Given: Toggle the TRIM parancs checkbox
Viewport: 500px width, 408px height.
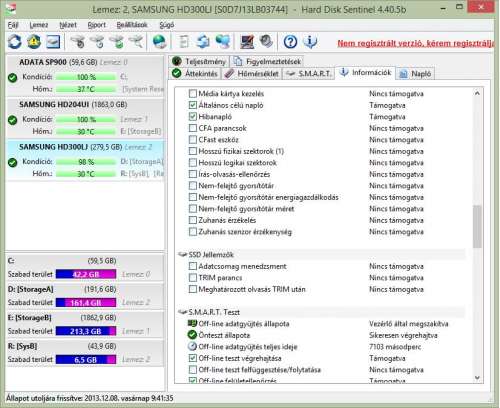Looking at the screenshot, I should coord(193,277).
